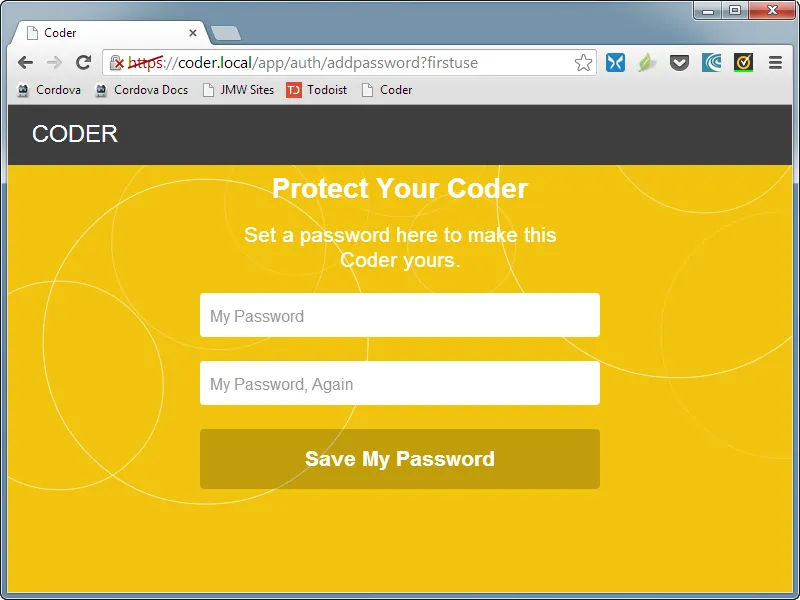Open the Chrome hamburger menu

coord(776,63)
